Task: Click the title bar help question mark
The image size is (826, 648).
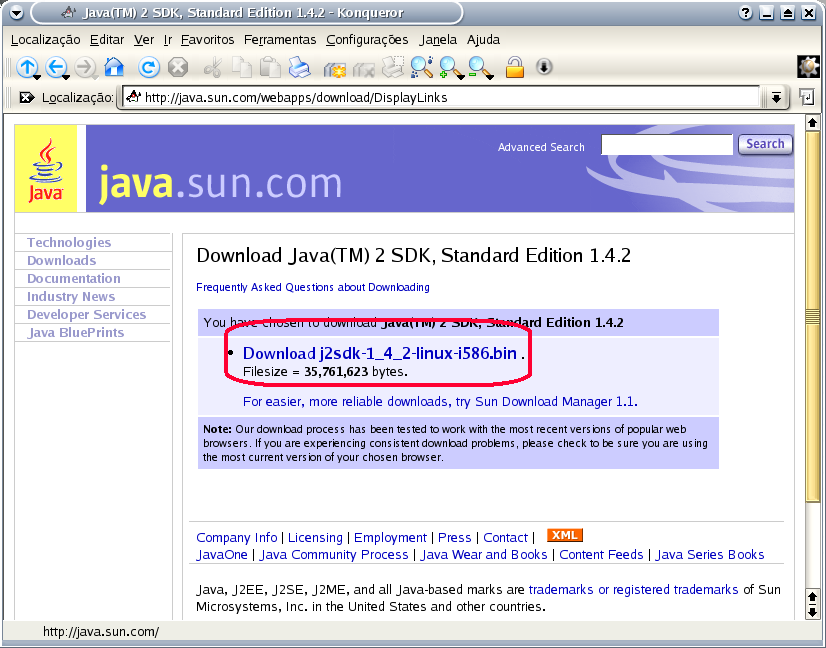Action: click(x=745, y=13)
